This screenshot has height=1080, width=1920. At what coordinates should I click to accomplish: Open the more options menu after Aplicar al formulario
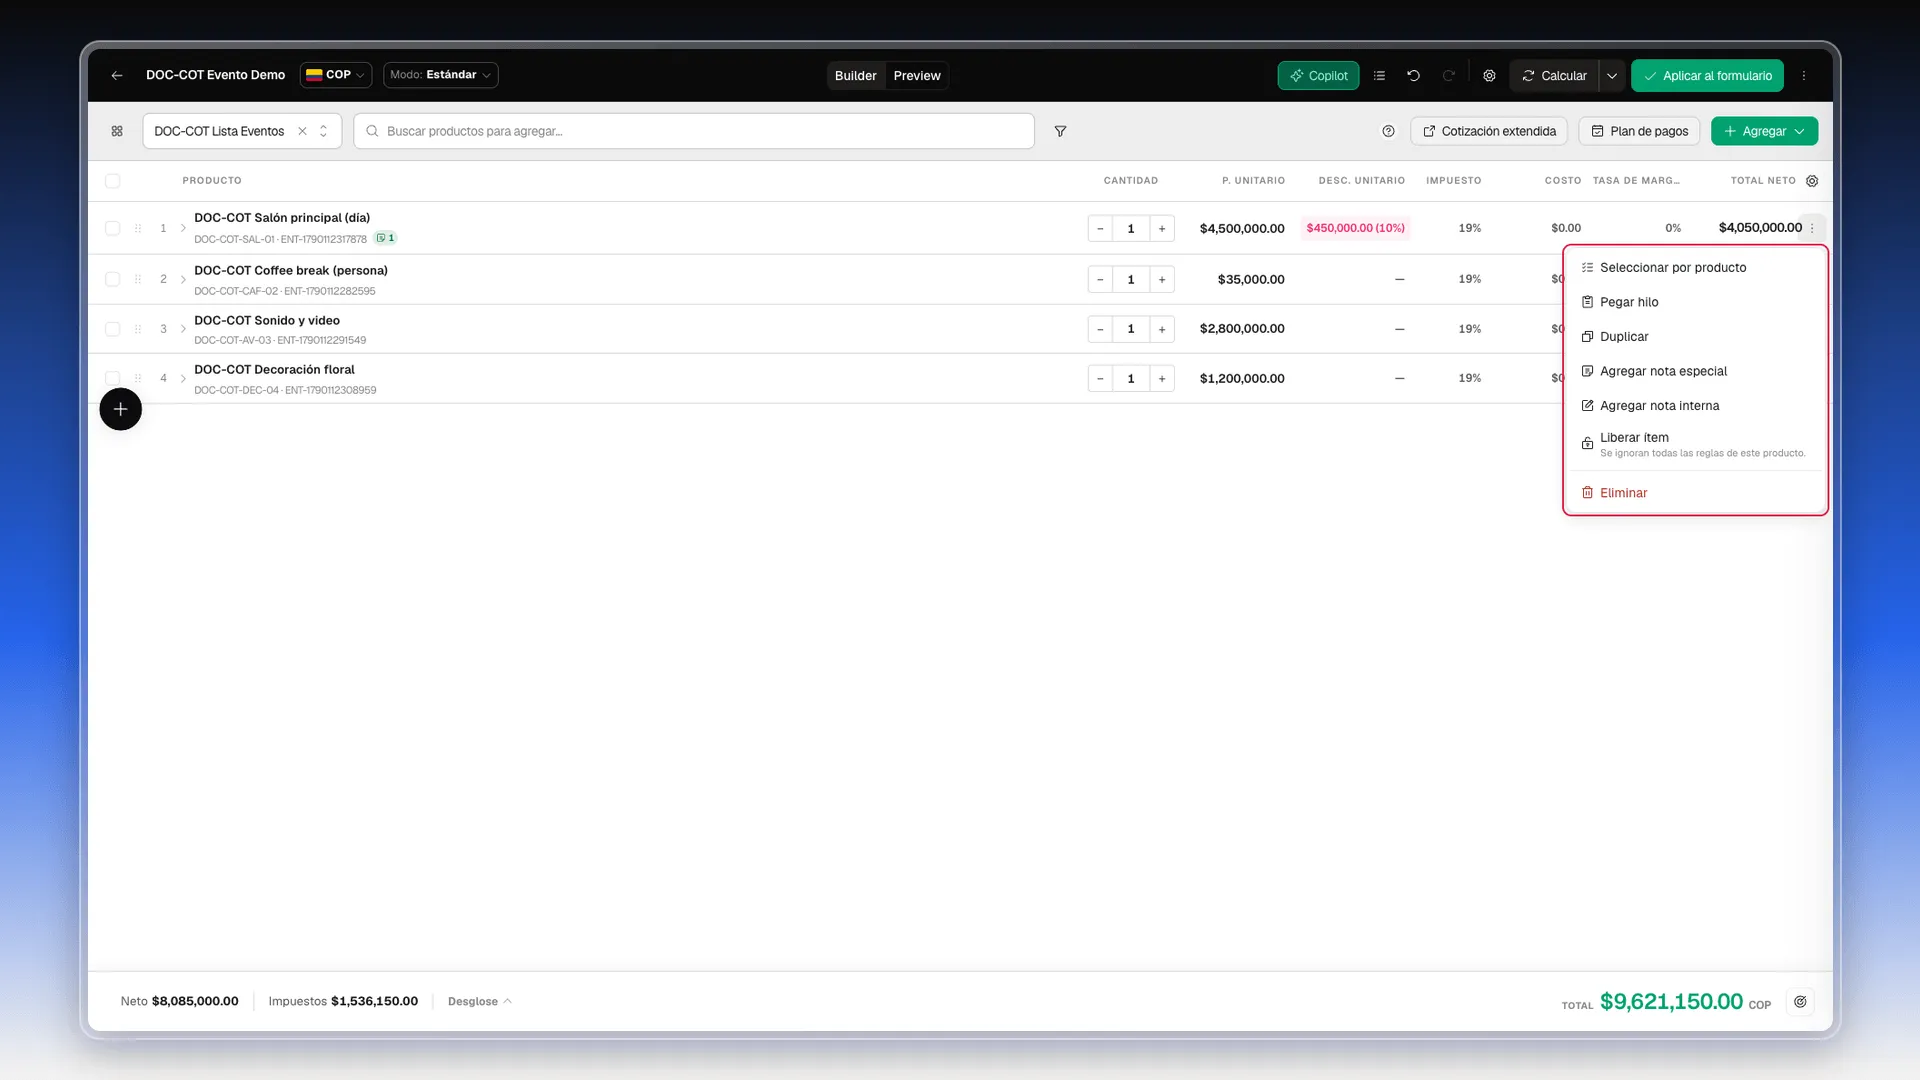click(1804, 75)
